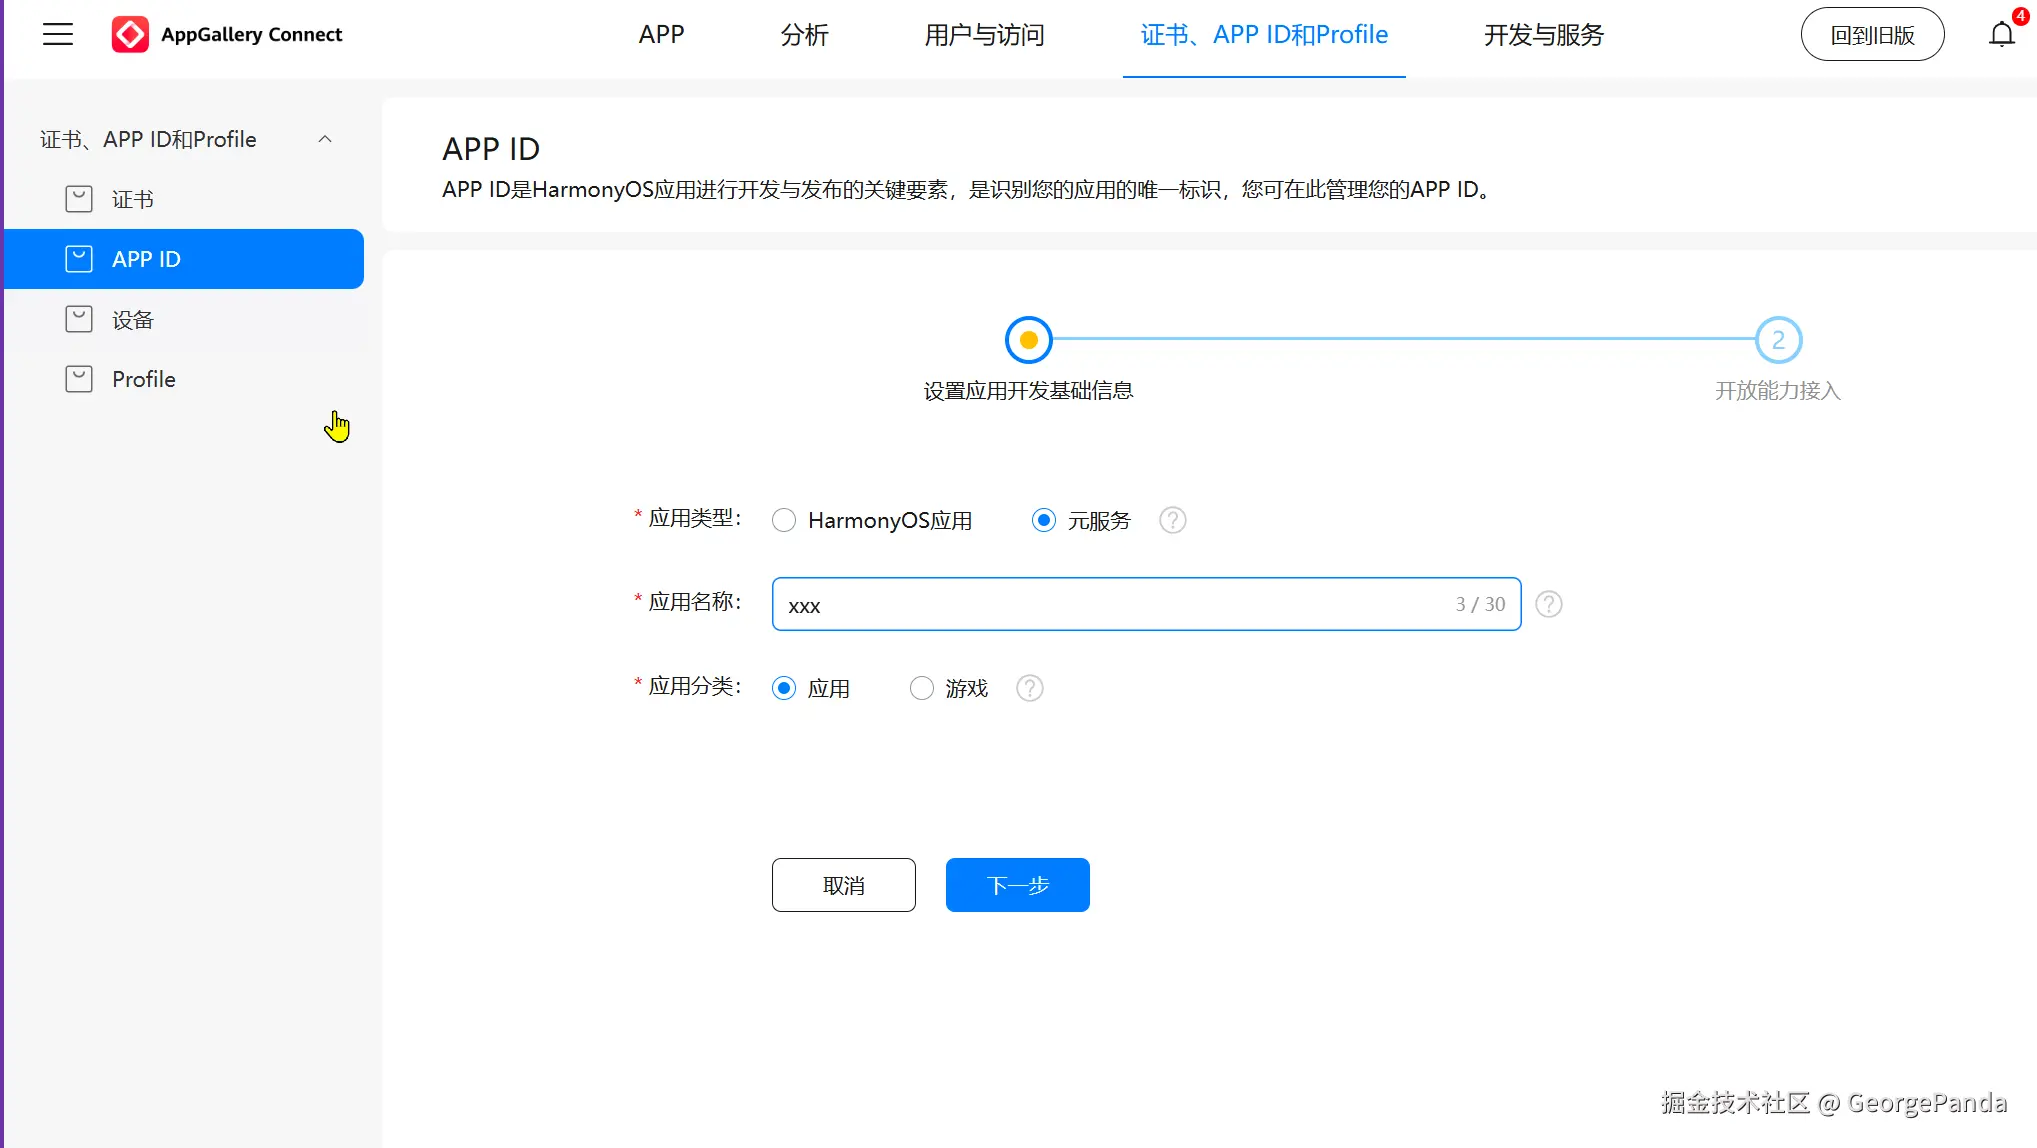Screen dimensions: 2037x1148
Task: Click the 回到旧版 button
Action: 1871,33
